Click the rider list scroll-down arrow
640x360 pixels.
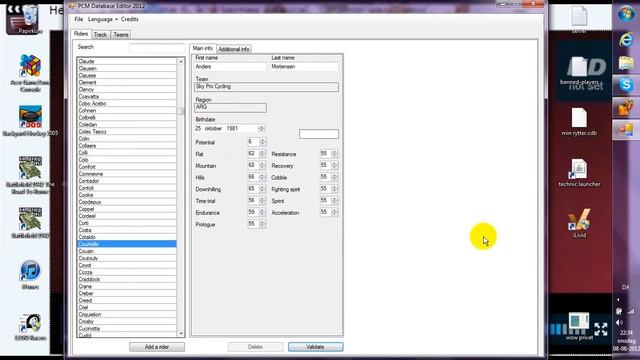(181, 333)
